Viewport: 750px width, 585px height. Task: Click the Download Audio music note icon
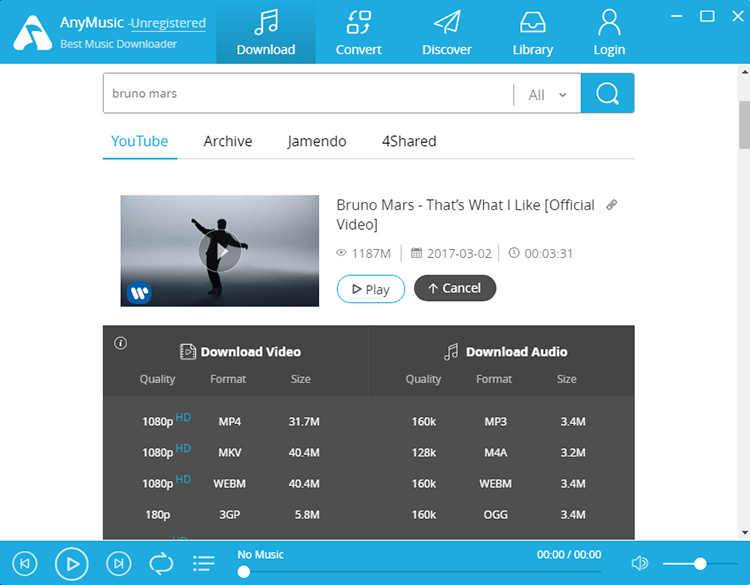click(x=451, y=352)
